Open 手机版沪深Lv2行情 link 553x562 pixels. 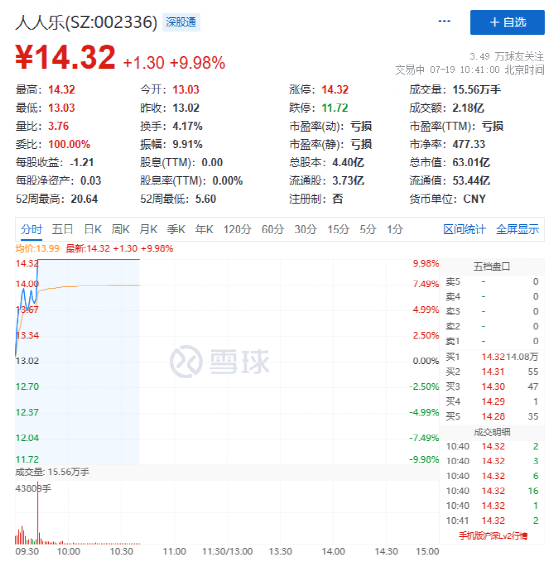point(493,535)
